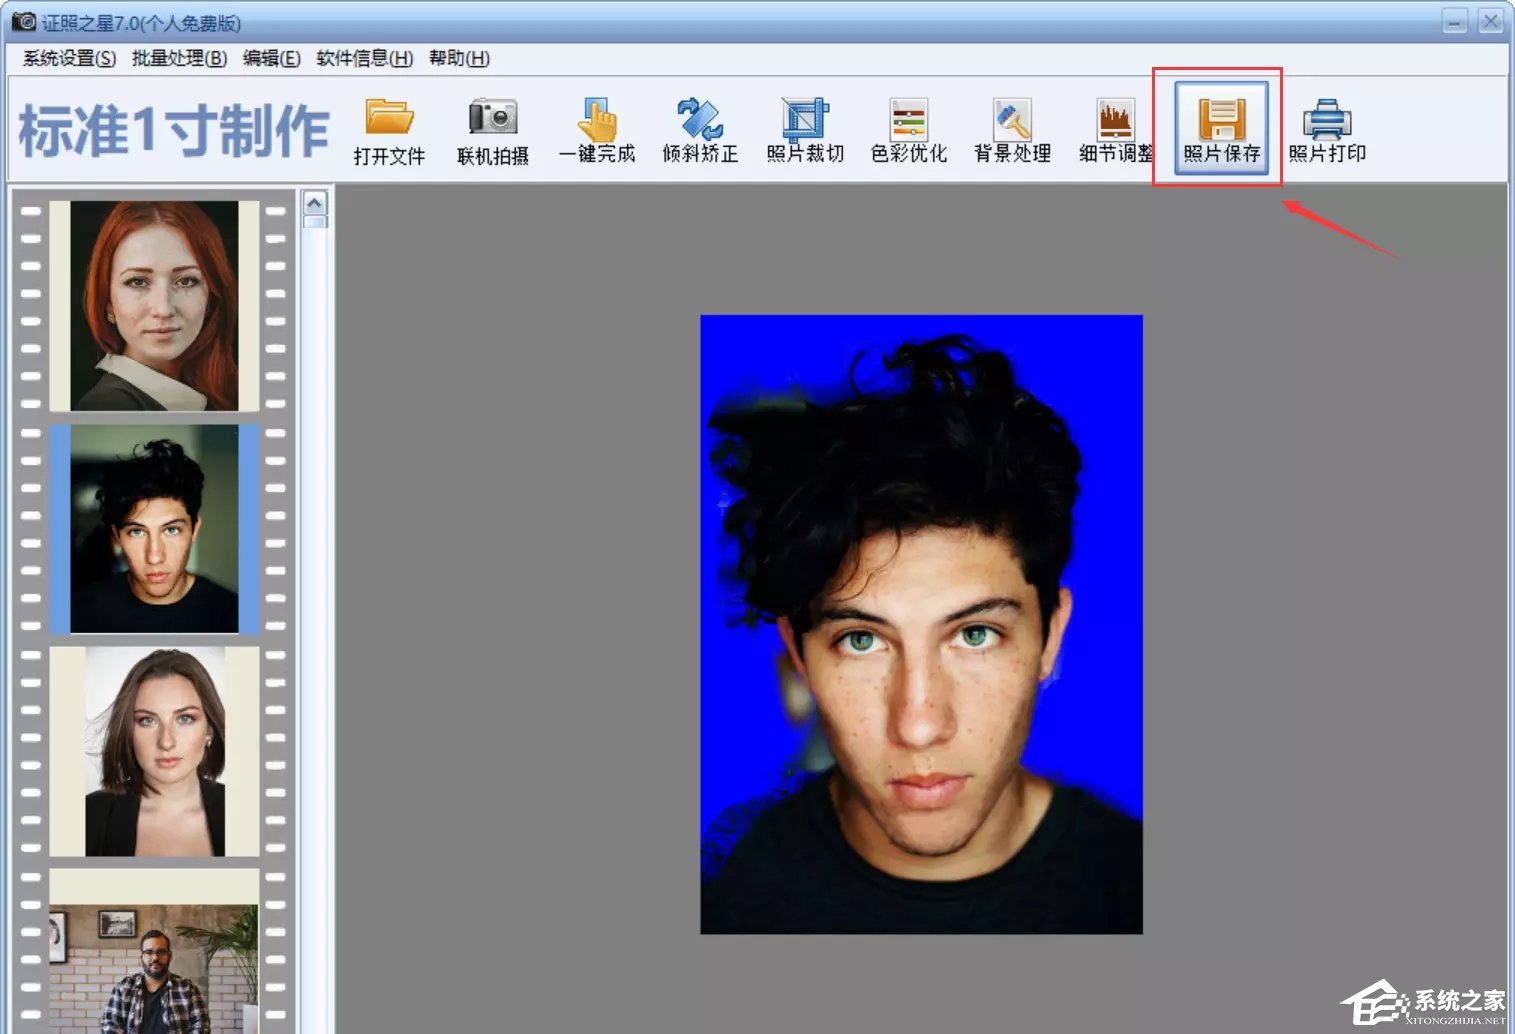The width and height of the screenshot is (1515, 1034).
Task: Click the blue-background portrait preview
Action: 921,625
